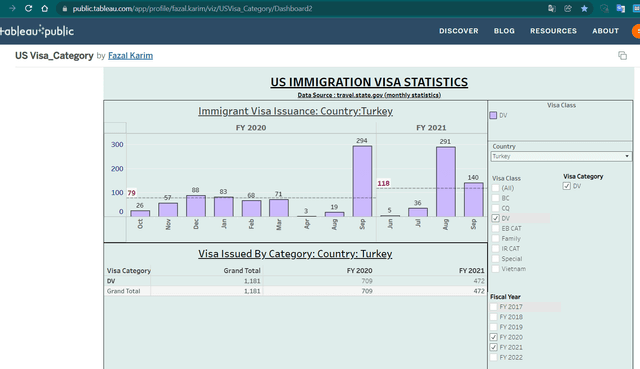This screenshot has width=640, height=369.
Task: Tick the FY 2022 fiscal year checkbox
Action: pos(493,357)
